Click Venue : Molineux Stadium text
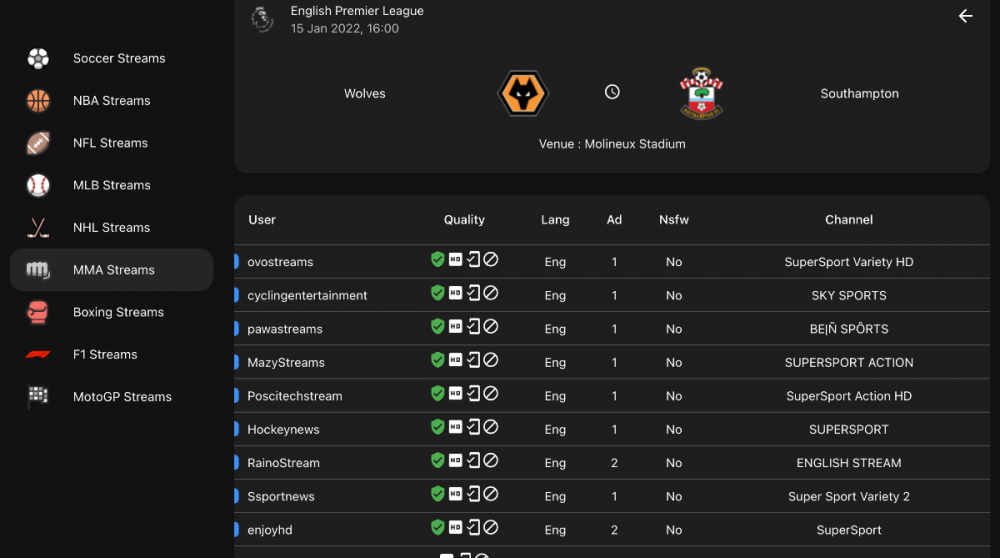 tap(612, 144)
